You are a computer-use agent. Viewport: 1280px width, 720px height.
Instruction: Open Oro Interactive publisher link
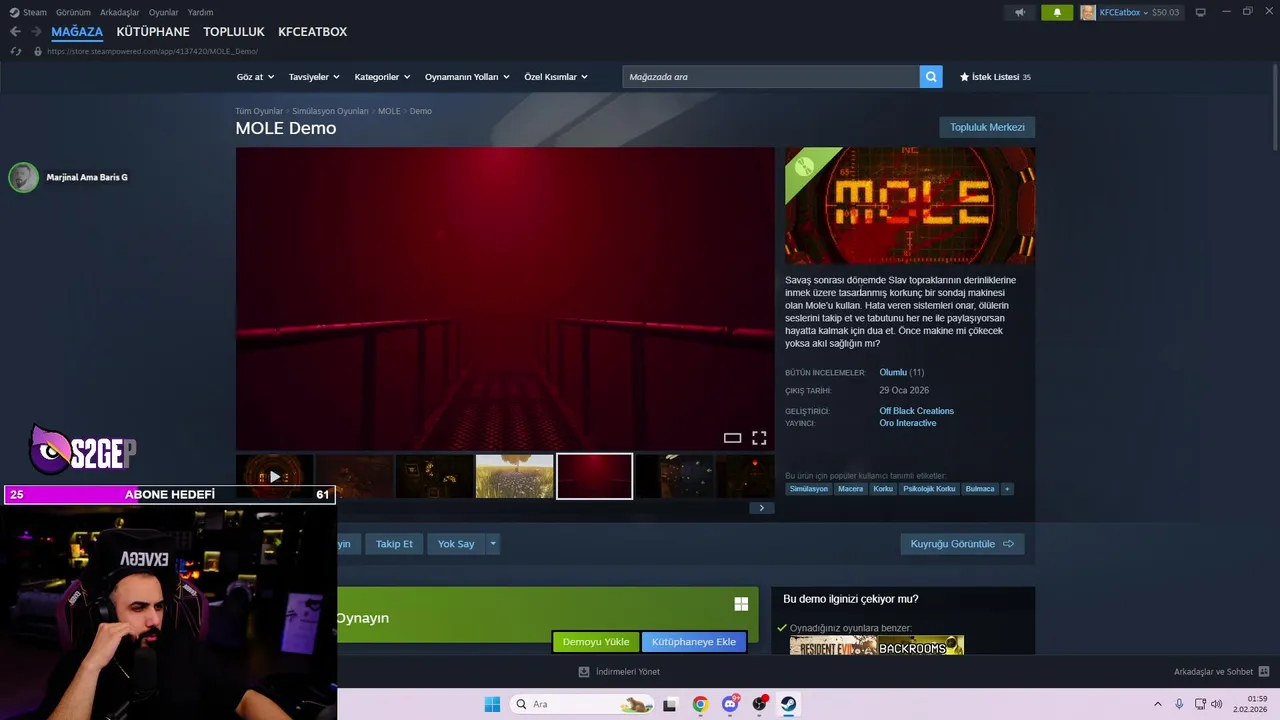[908, 423]
